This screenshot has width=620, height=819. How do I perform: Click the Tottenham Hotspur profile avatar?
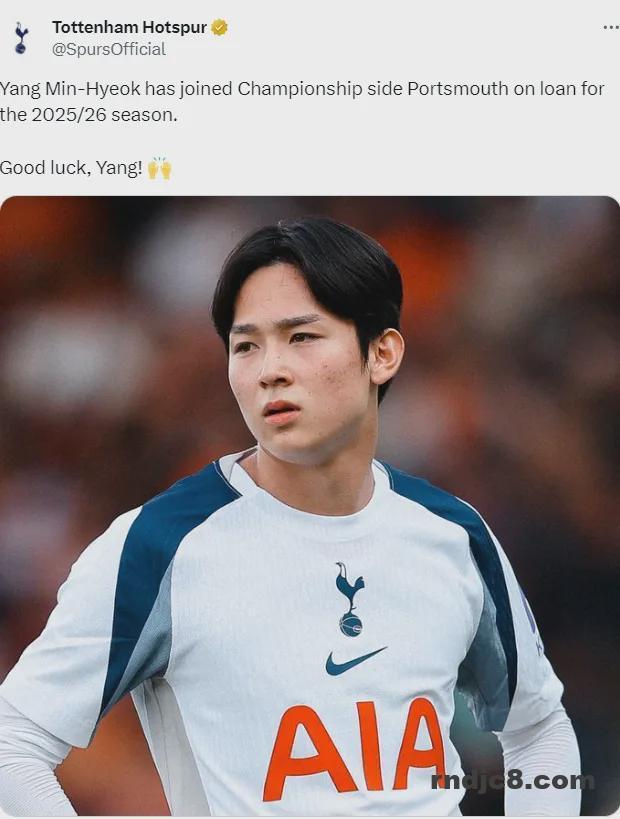coord(21,38)
